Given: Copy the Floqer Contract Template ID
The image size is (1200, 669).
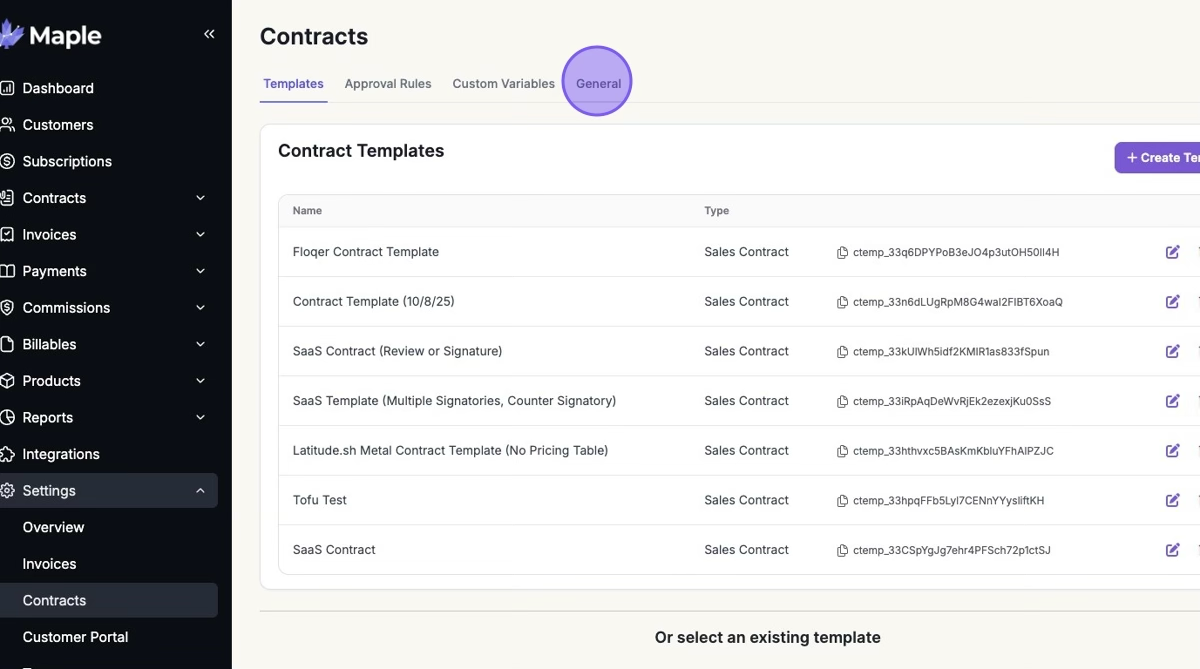Looking at the screenshot, I should 842,253.
